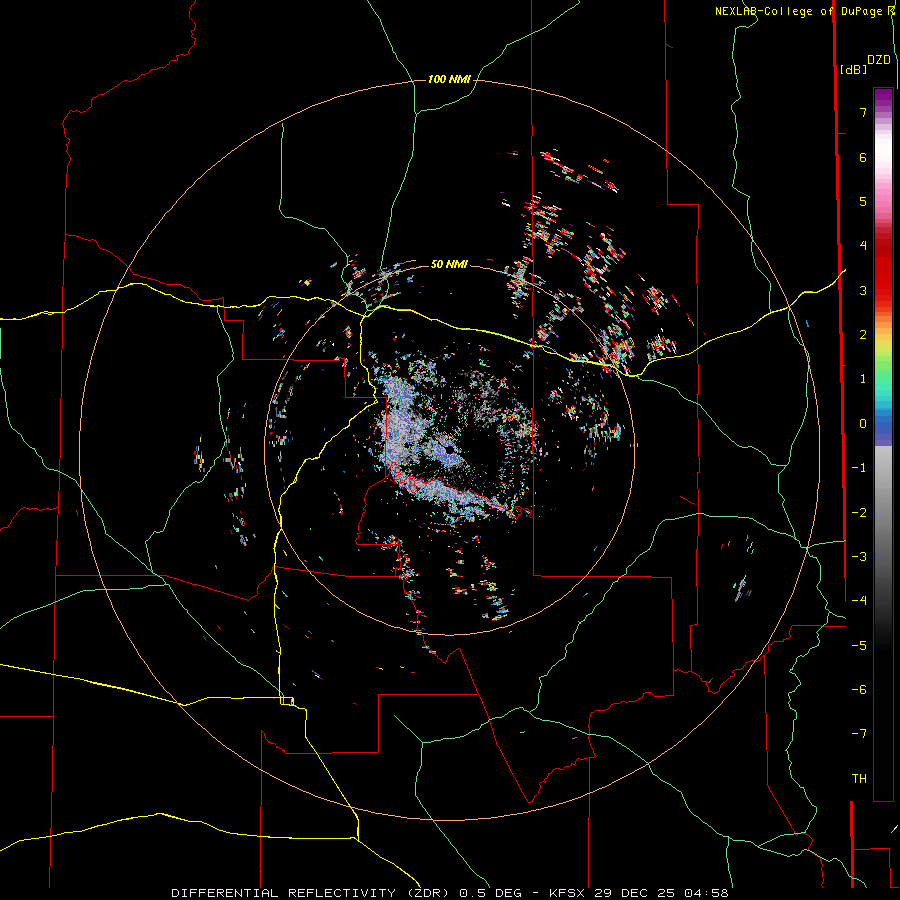This screenshot has width=900, height=900.
Task: Click "DIFFERENTIAL REFLECTIVITY" in the bottom caption
Action: [x=283, y=893]
